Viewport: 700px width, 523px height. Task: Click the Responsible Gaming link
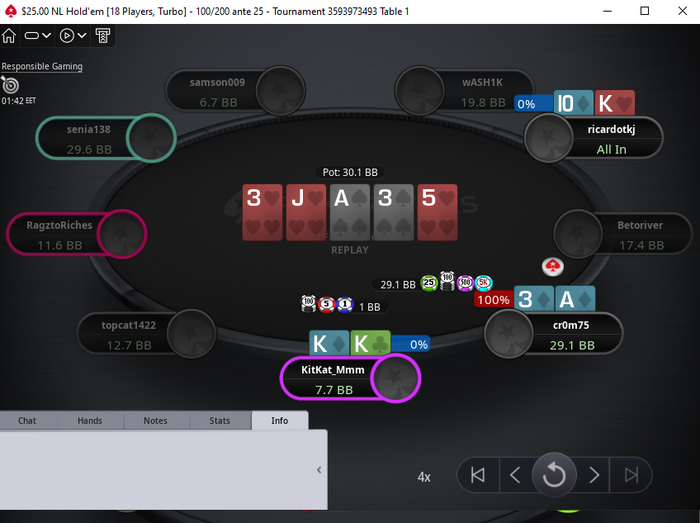coord(42,66)
